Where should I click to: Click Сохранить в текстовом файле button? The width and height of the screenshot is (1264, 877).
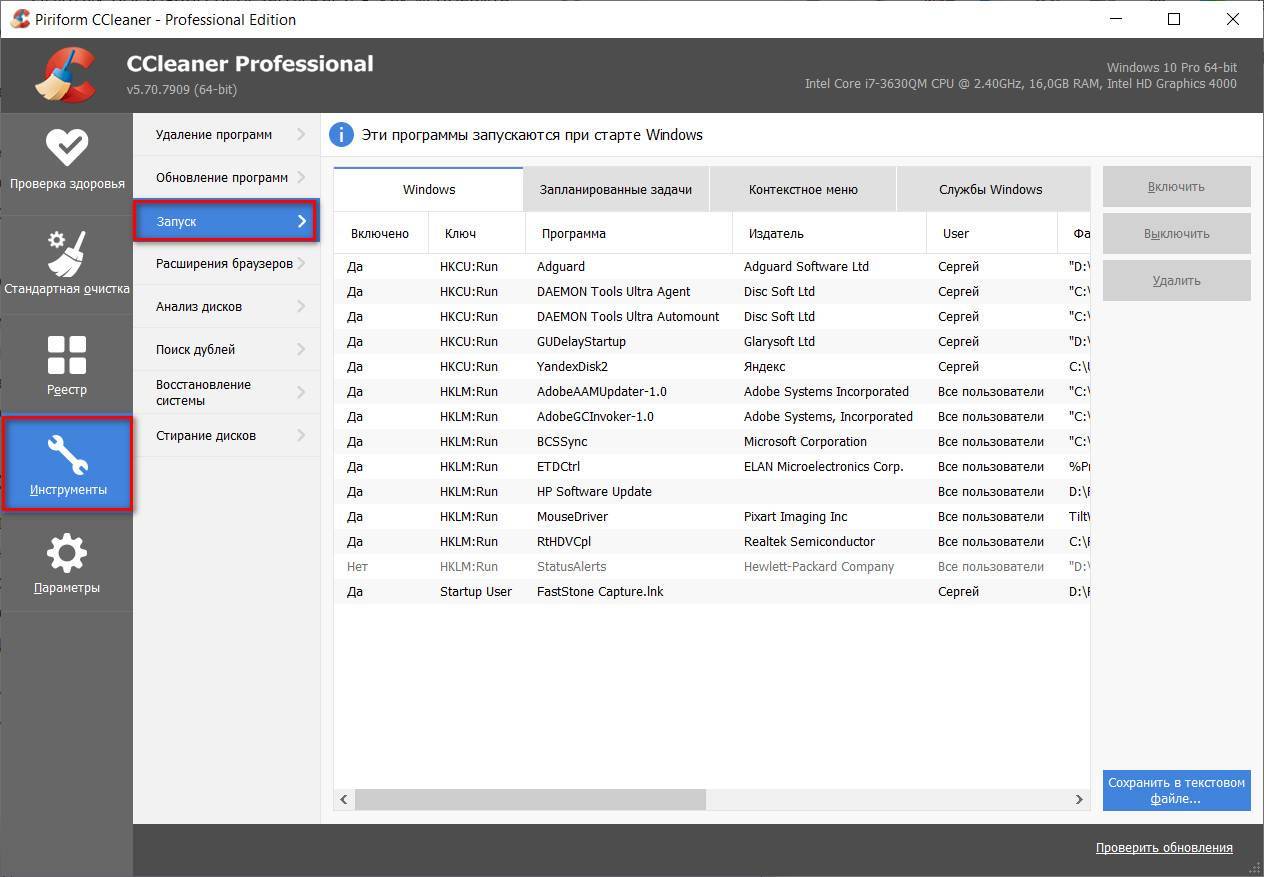(x=1176, y=791)
